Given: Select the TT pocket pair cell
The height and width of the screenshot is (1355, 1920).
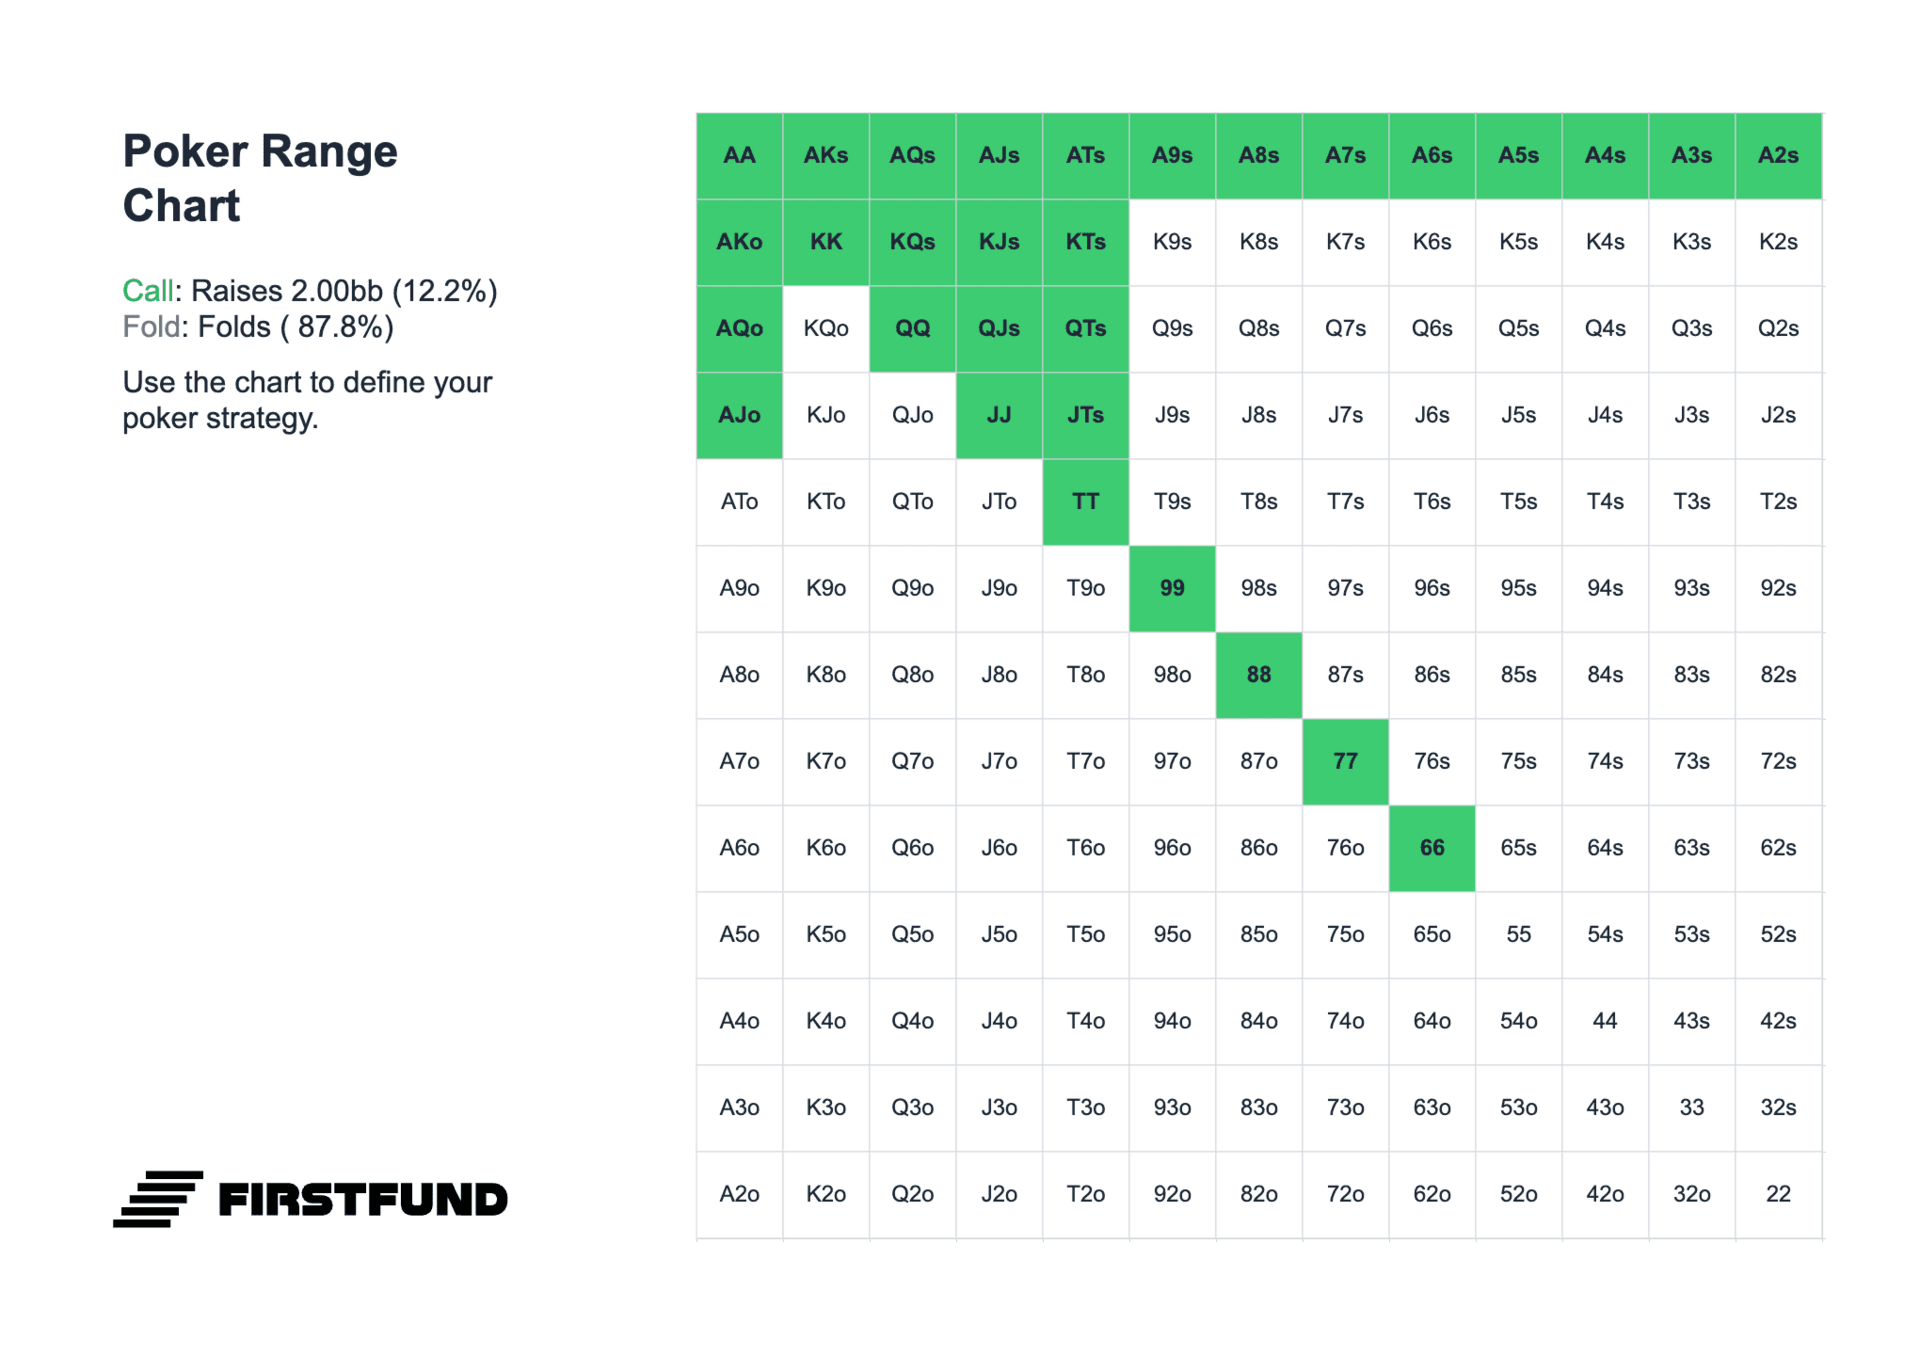Looking at the screenshot, I should pos(1086,502).
